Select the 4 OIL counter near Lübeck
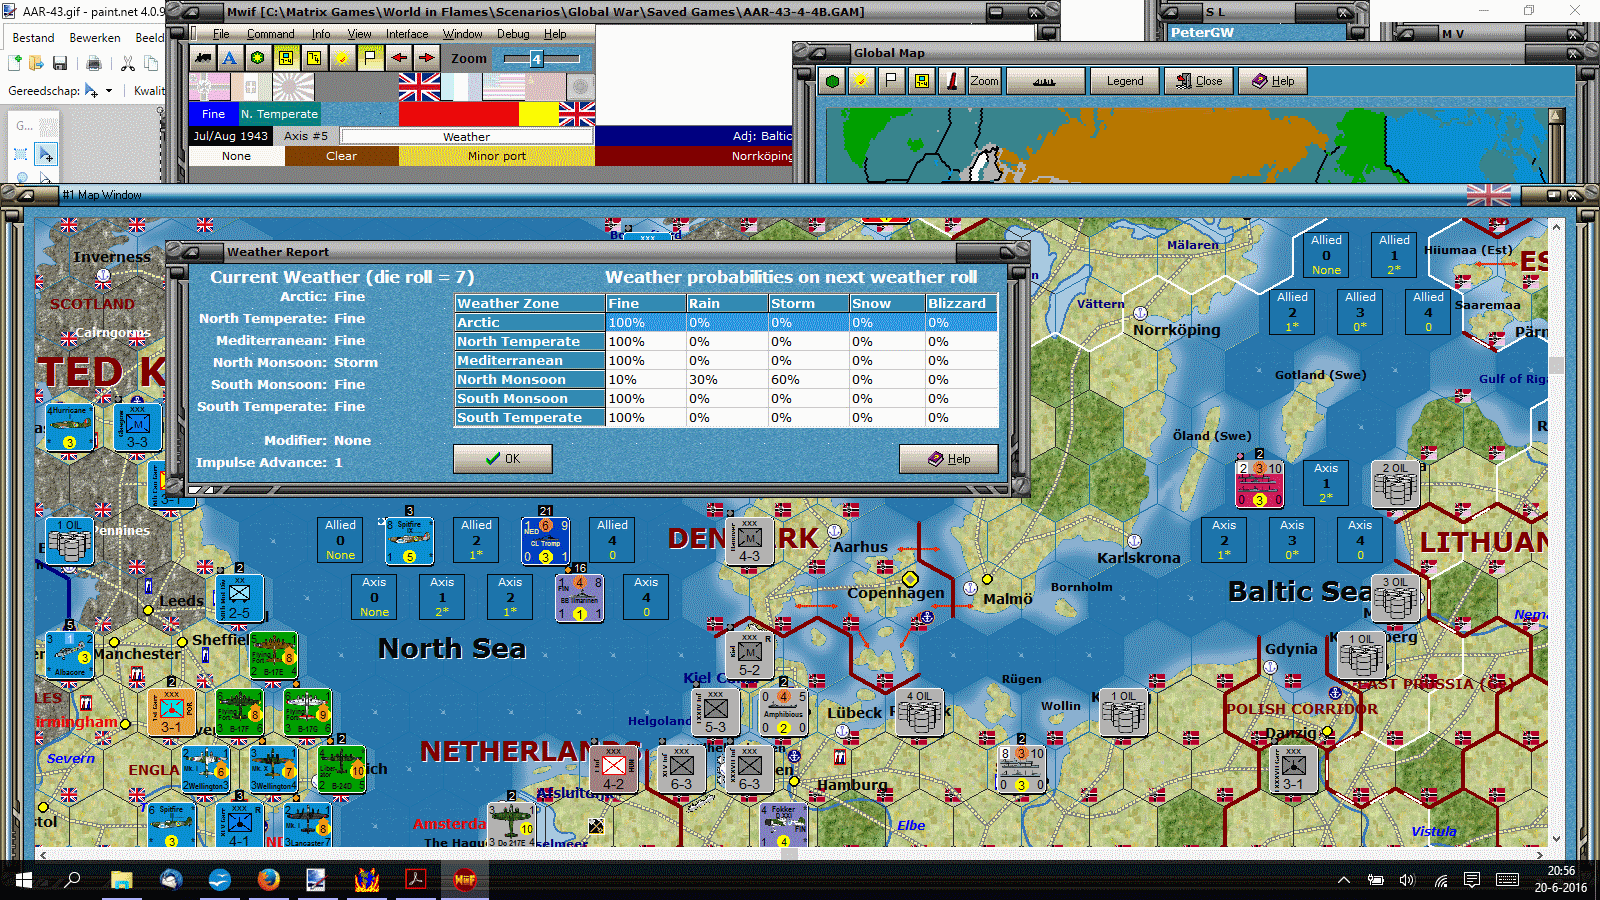 coord(919,713)
